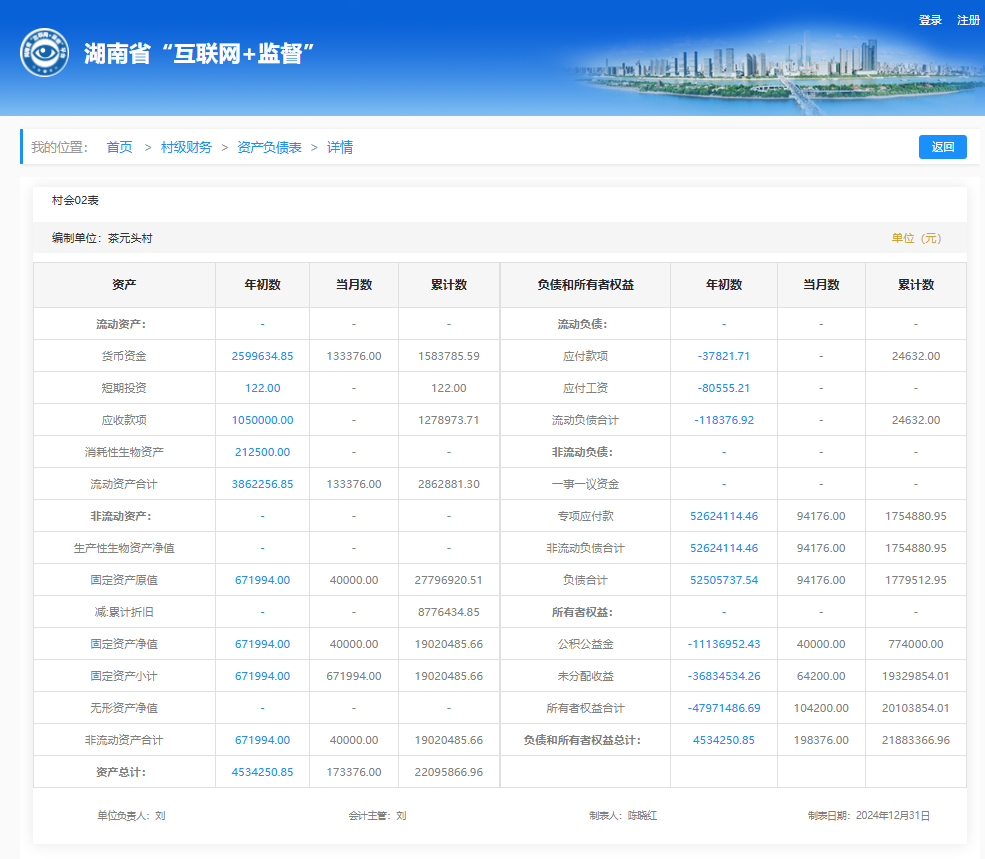Select the 一事一议资金 row label

tap(585, 484)
